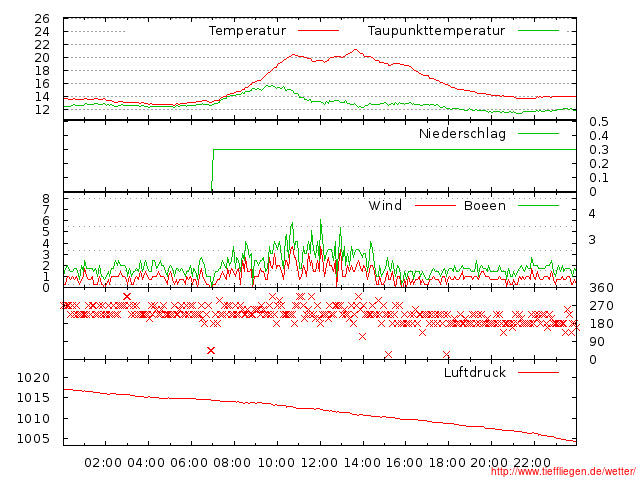Click the red Wind legend line
The image size is (640, 480).
(x=435, y=205)
